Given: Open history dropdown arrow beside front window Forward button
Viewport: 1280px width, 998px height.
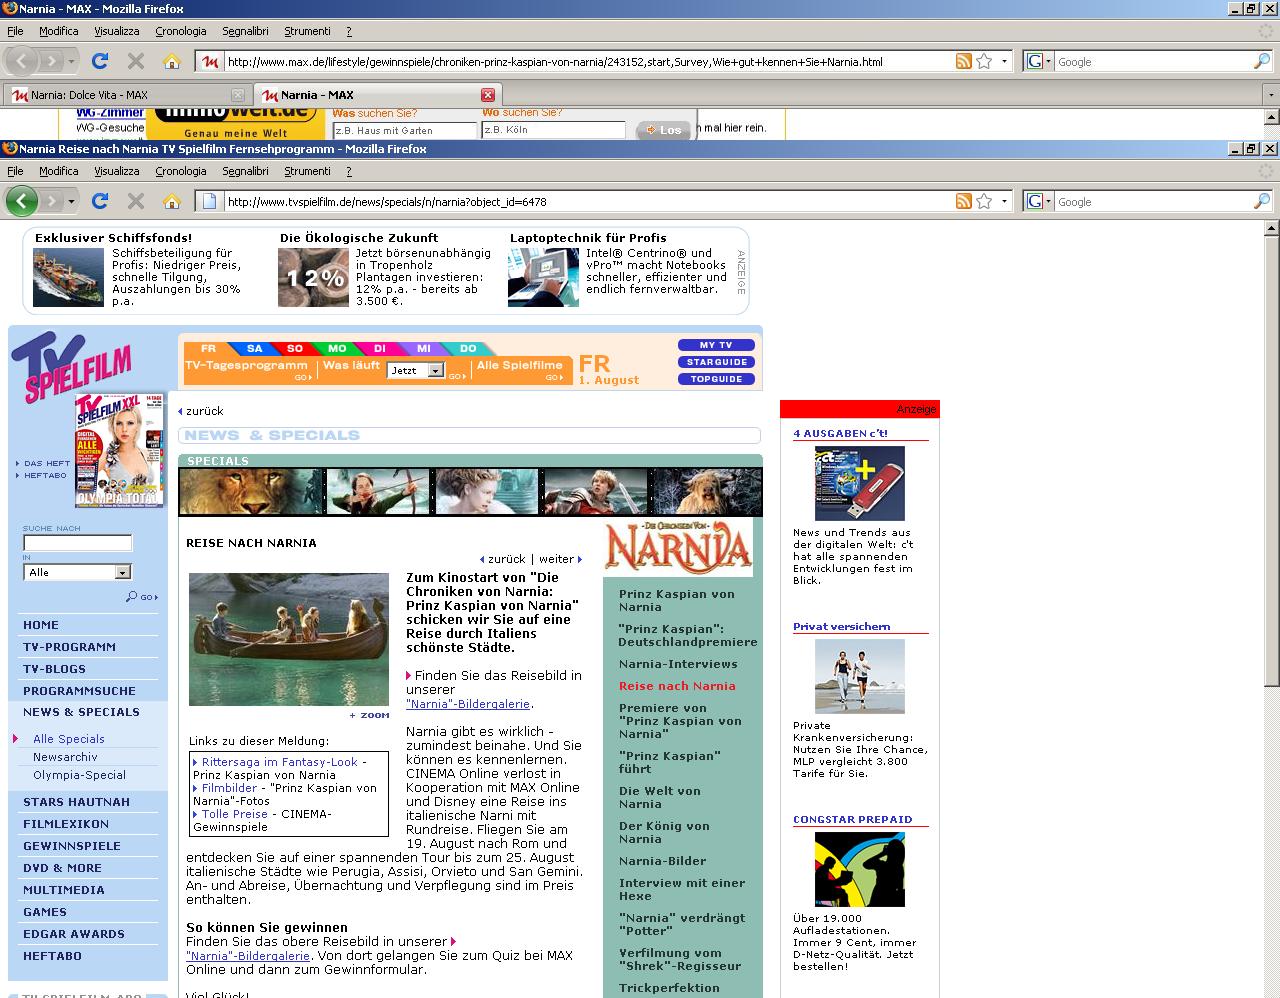Looking at the screenshot, I should coord(71,201).
